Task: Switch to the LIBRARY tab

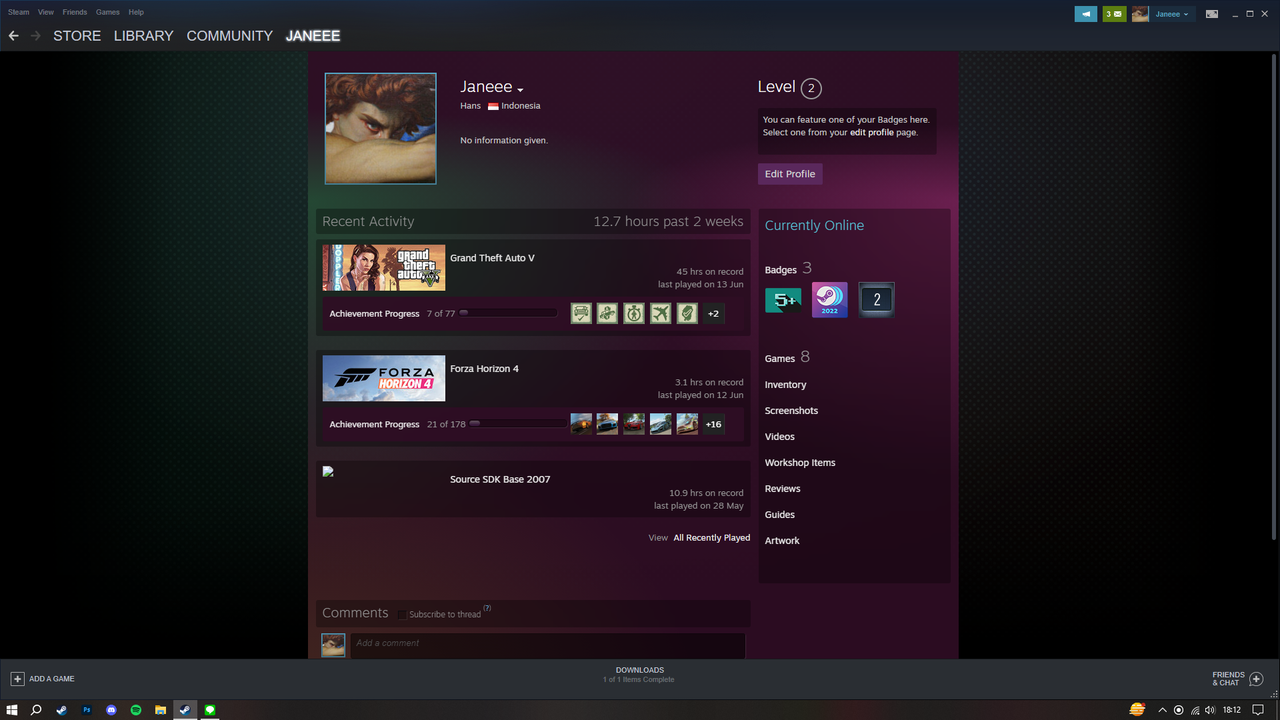Action: (x=144, y=36)
